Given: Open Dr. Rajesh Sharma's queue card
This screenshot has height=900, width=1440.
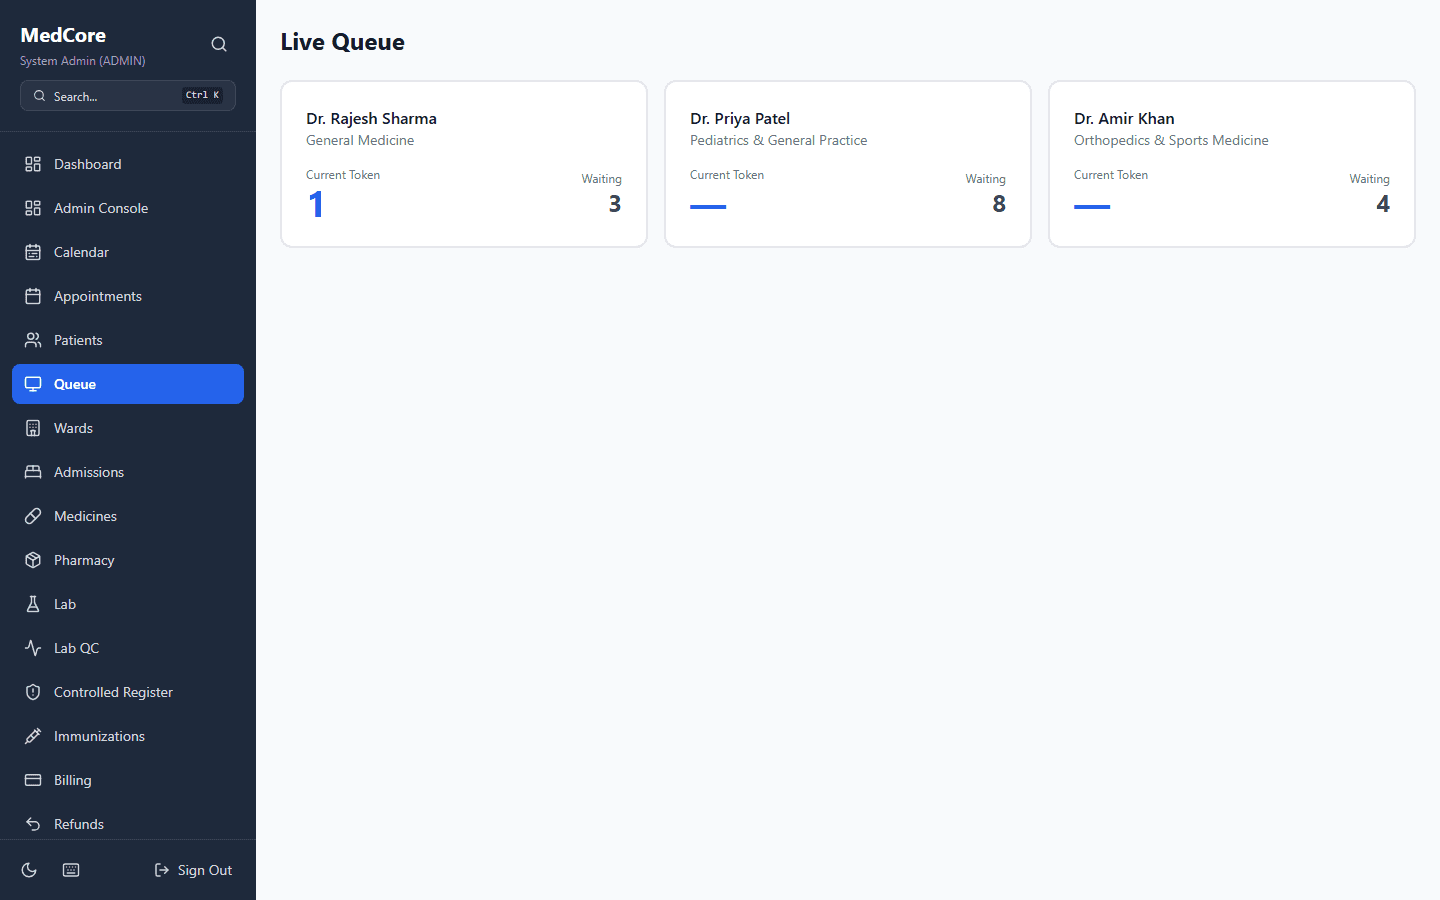Looking at the screenshot, I should pyautogui.click(x=464, y=164).
